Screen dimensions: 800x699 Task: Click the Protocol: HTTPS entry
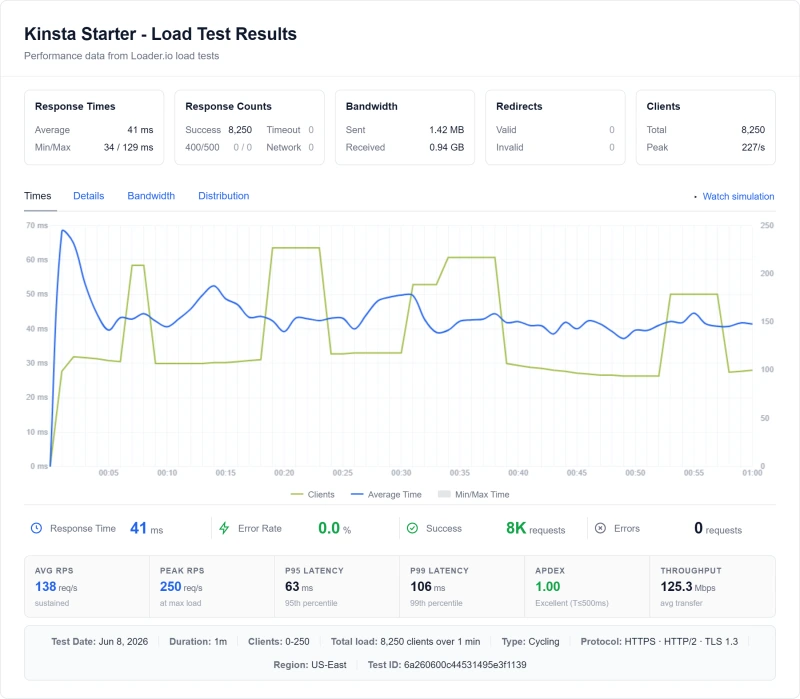(659, 641)
